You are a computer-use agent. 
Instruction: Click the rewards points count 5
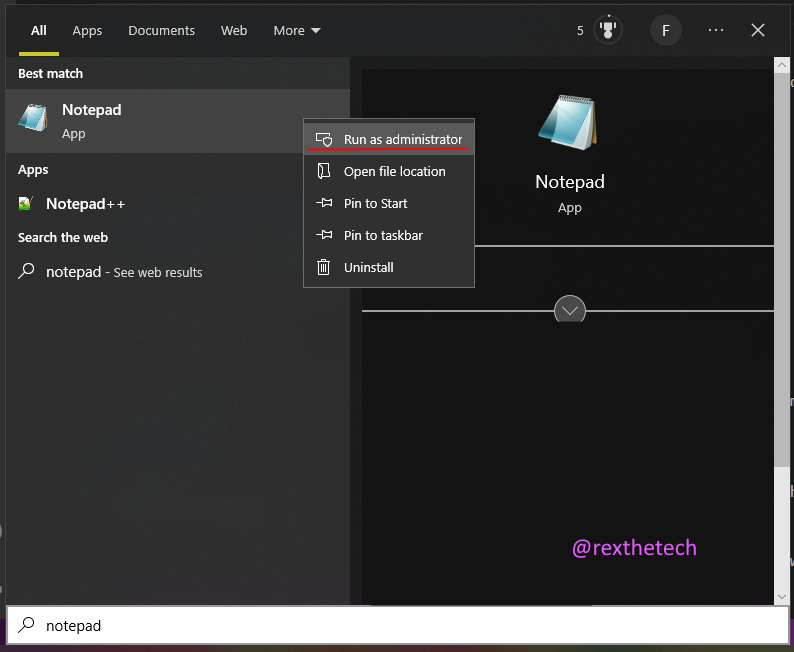point(580,31)
